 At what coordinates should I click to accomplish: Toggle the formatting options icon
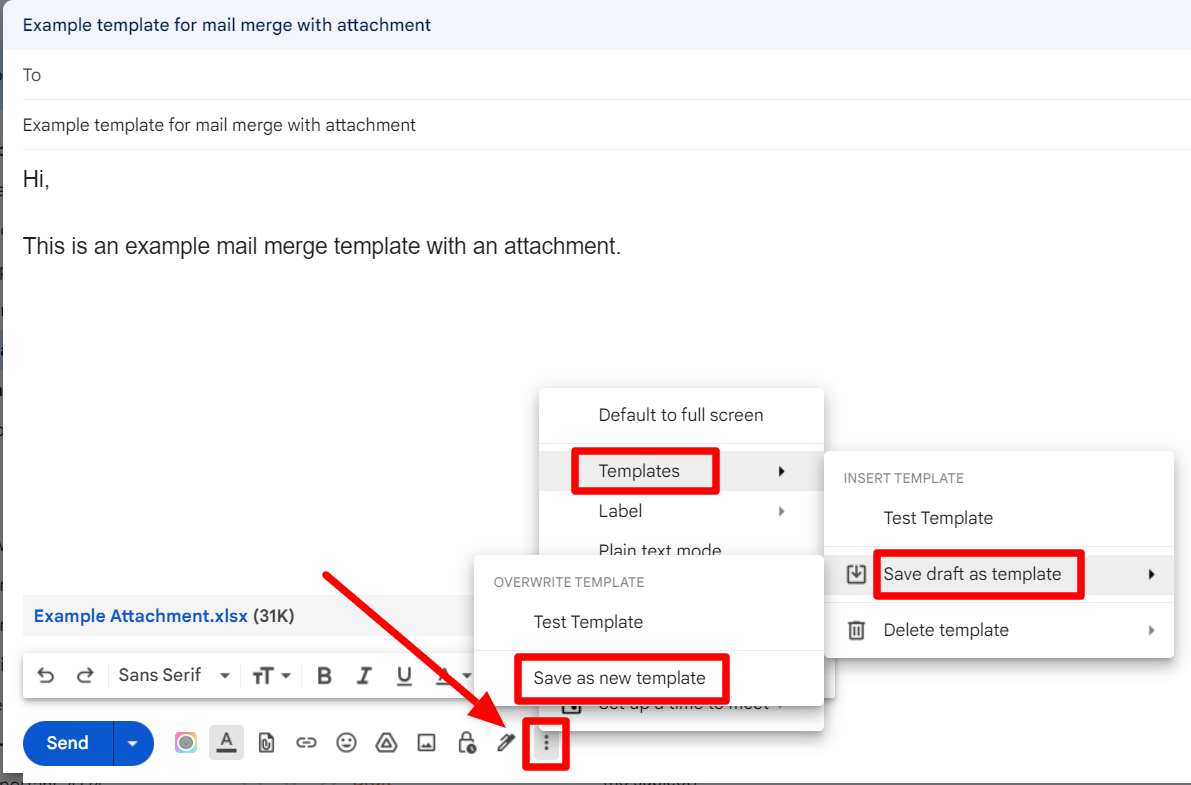click(x=226, y=742)
